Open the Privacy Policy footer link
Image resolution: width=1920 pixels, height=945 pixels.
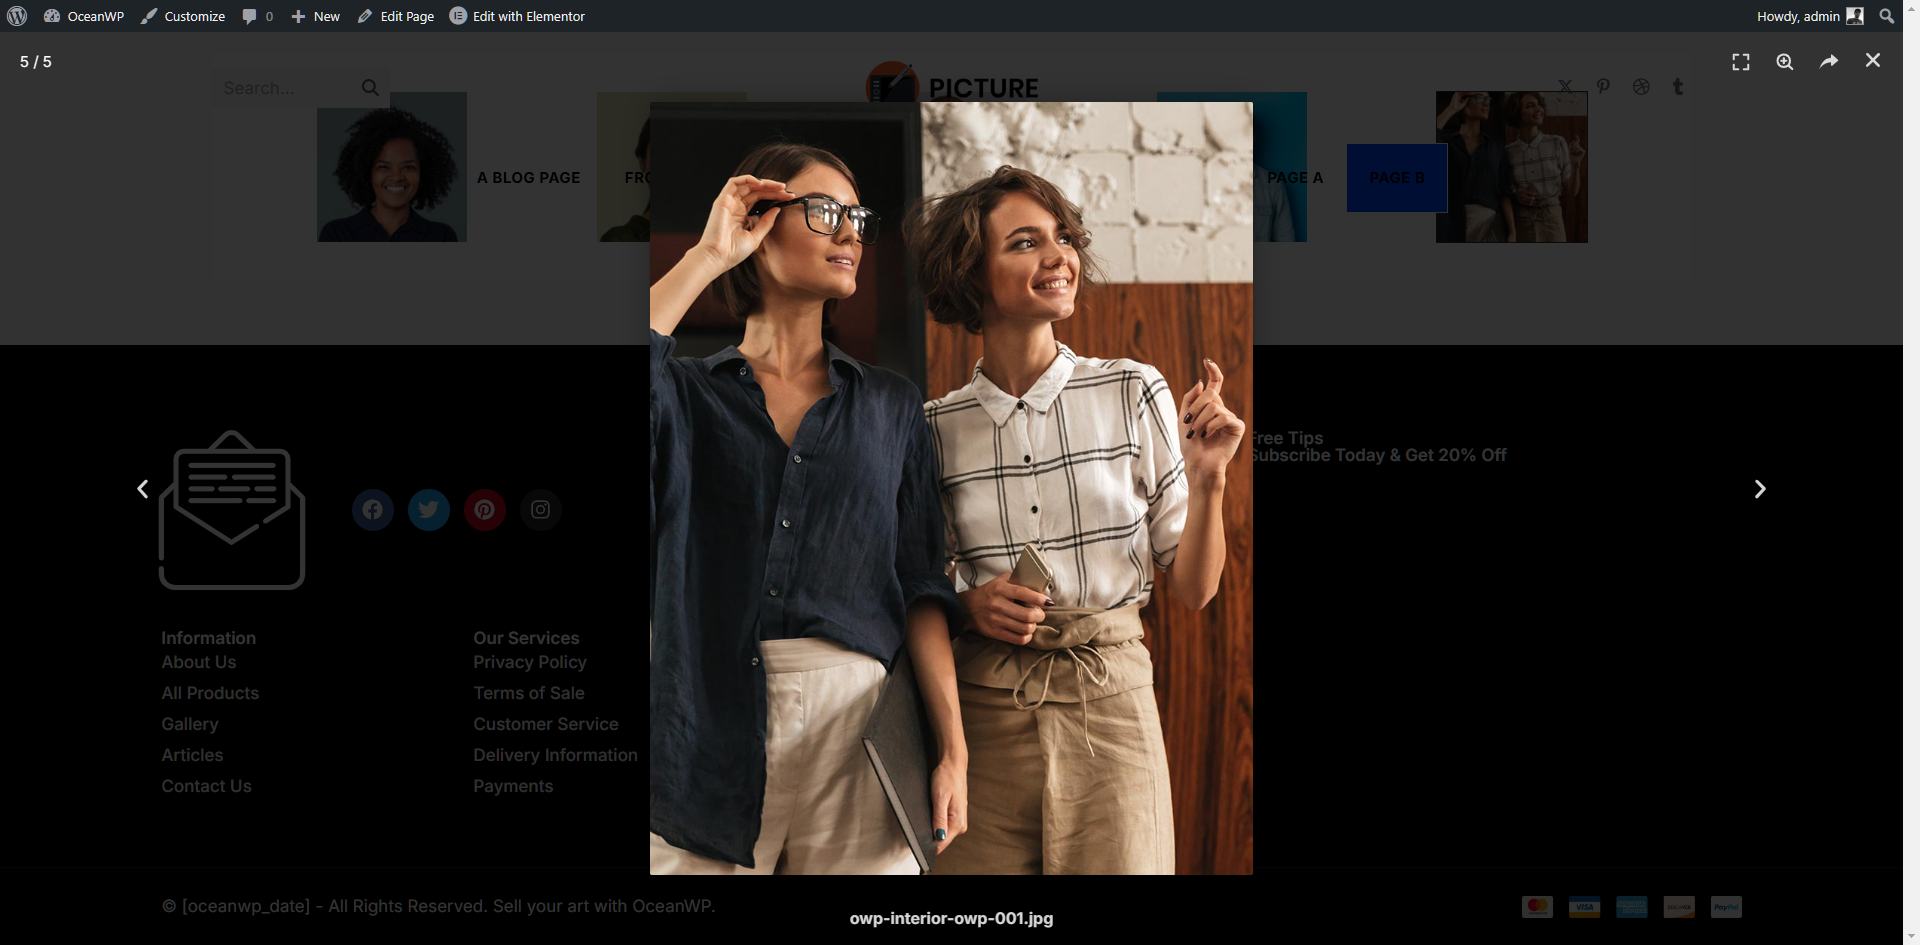pos(530,662)
